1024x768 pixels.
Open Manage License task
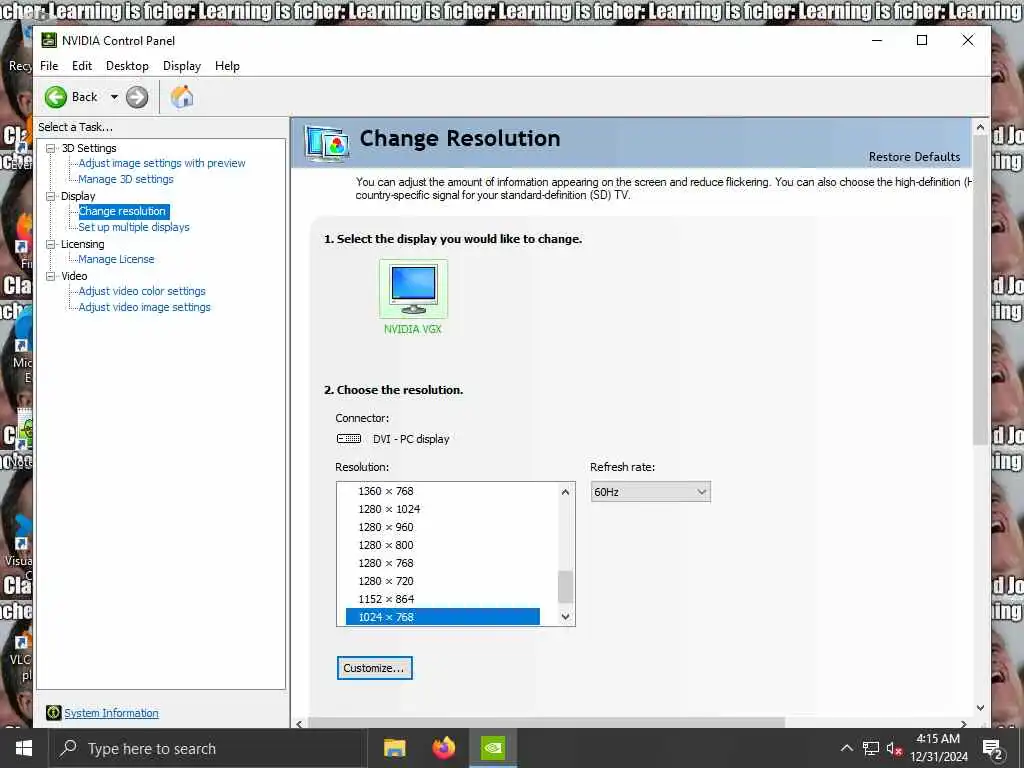116,259
